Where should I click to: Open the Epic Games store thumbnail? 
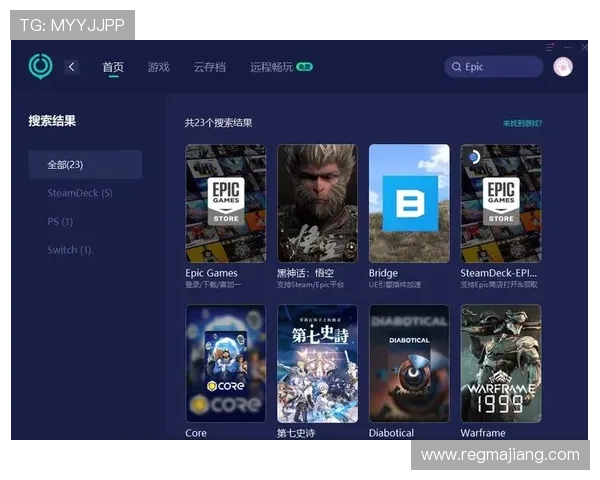226,203
